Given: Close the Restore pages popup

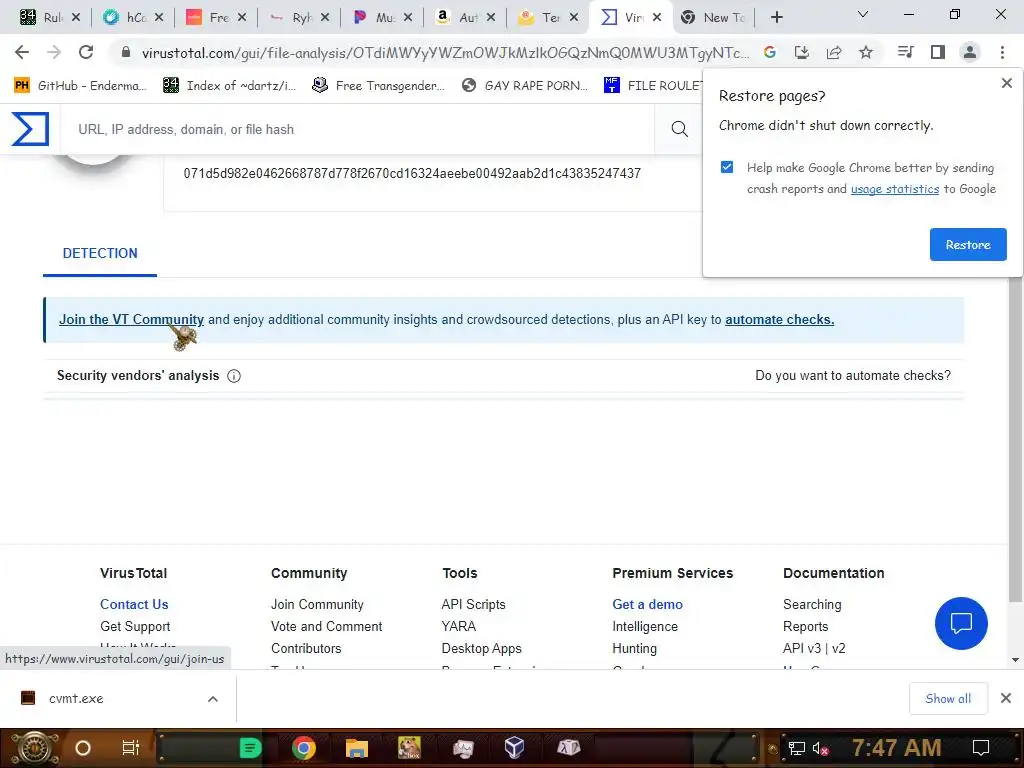Looking at the screenshot, I should click(x=1006, y=83).
